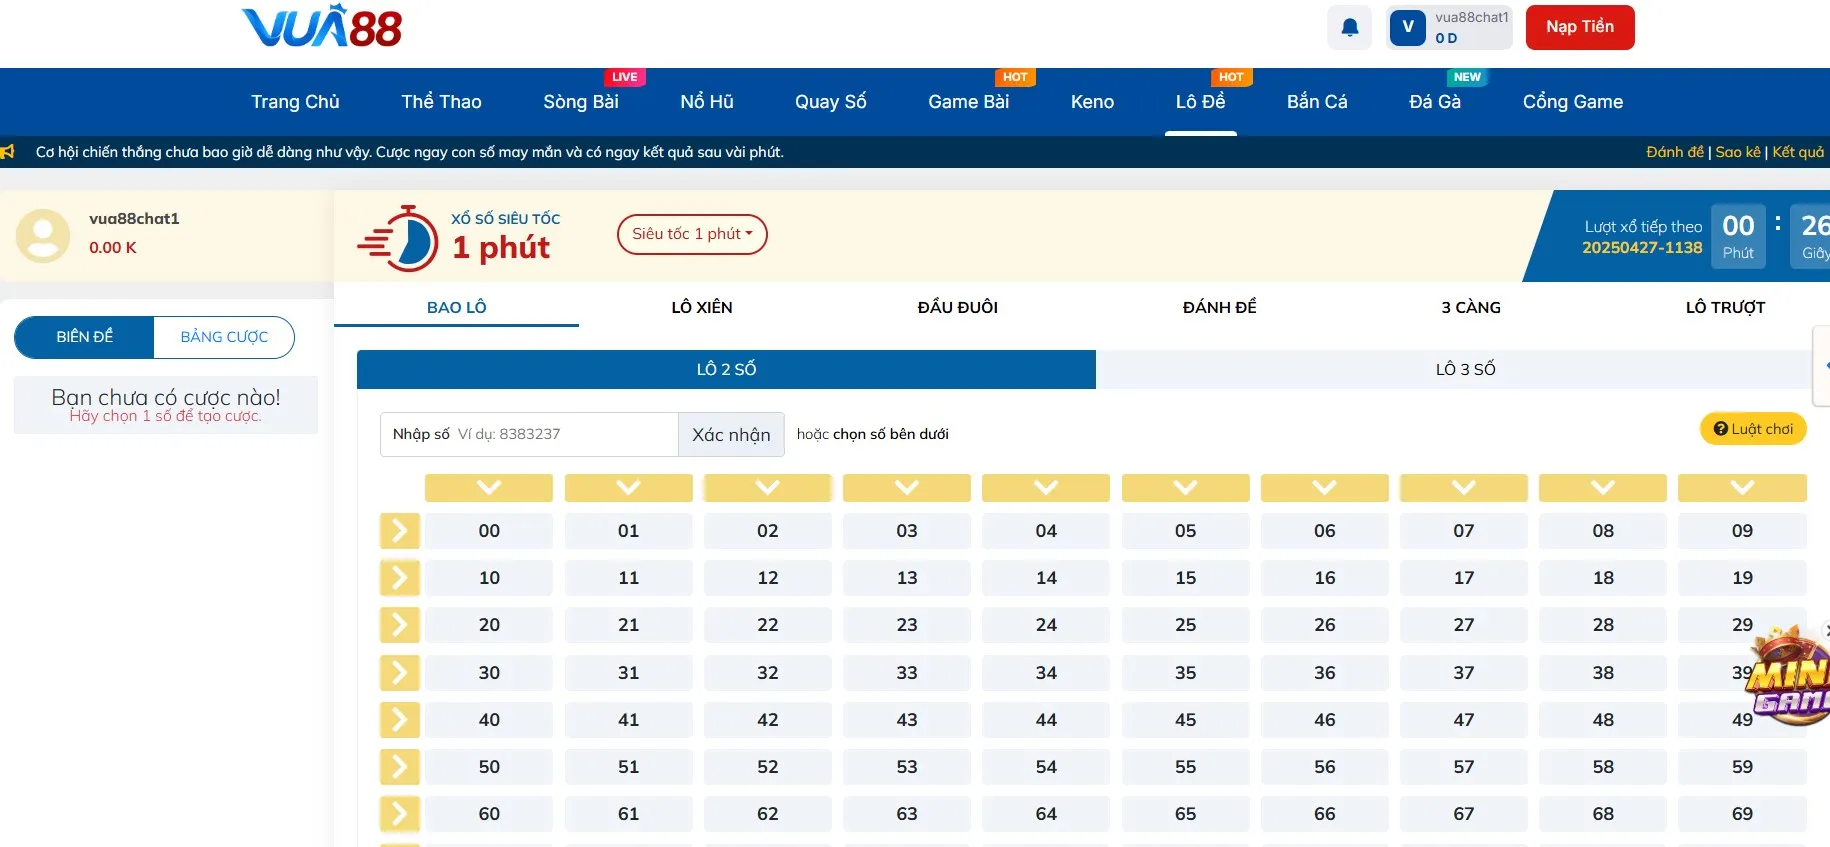Expand column chevron above 00
Image resolution: width=1830 pixels, height=847 pixels.
click(x=489, y=488)
